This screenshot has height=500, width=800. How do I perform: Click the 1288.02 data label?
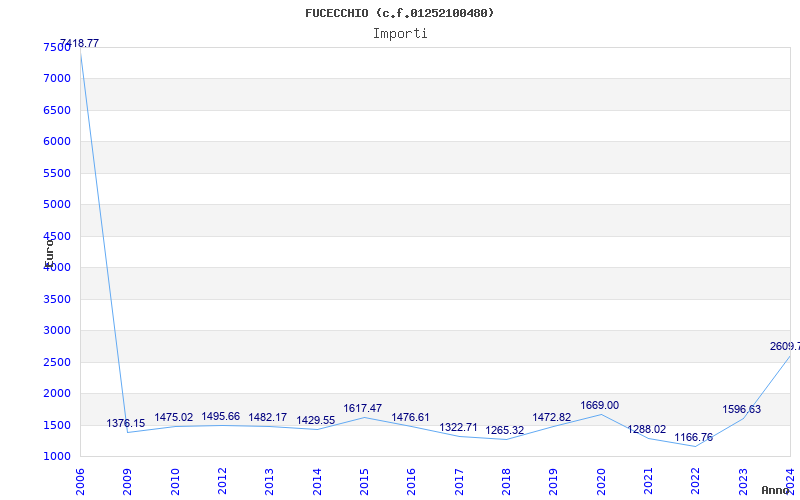pyautogui.click(x=646, y=429)
